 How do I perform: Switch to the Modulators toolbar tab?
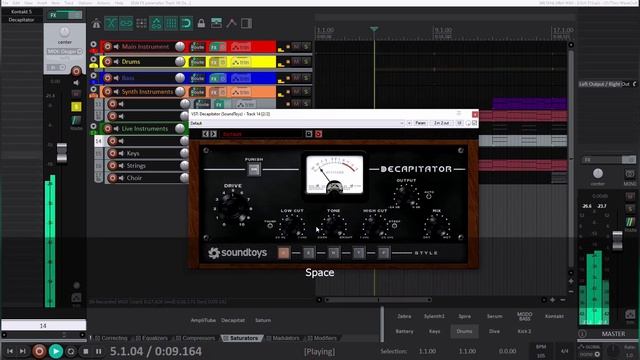(x=282, y=338)
